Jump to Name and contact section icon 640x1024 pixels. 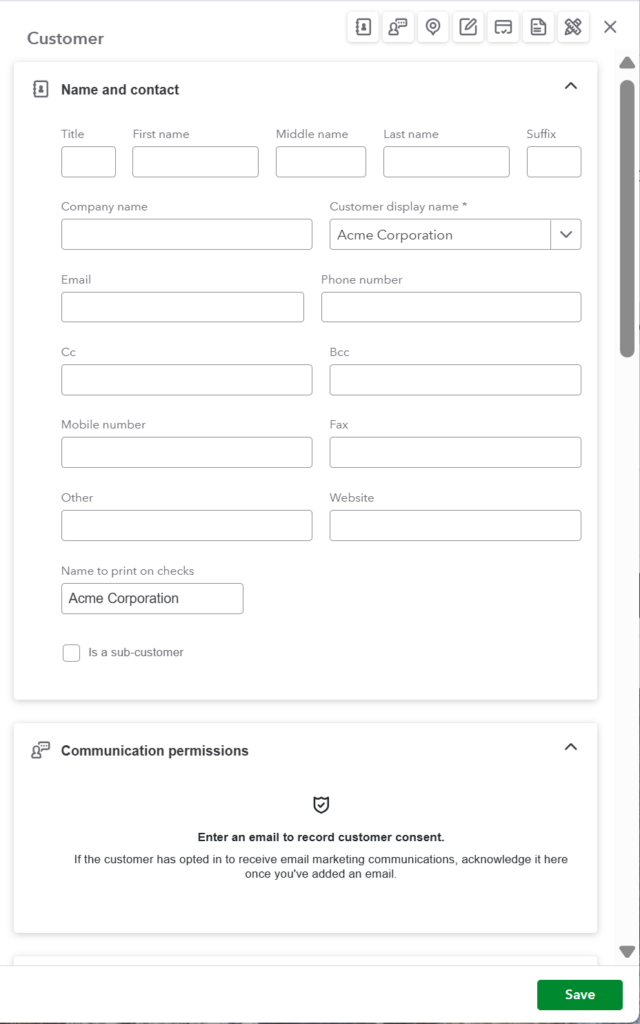[x=363, y=27]
